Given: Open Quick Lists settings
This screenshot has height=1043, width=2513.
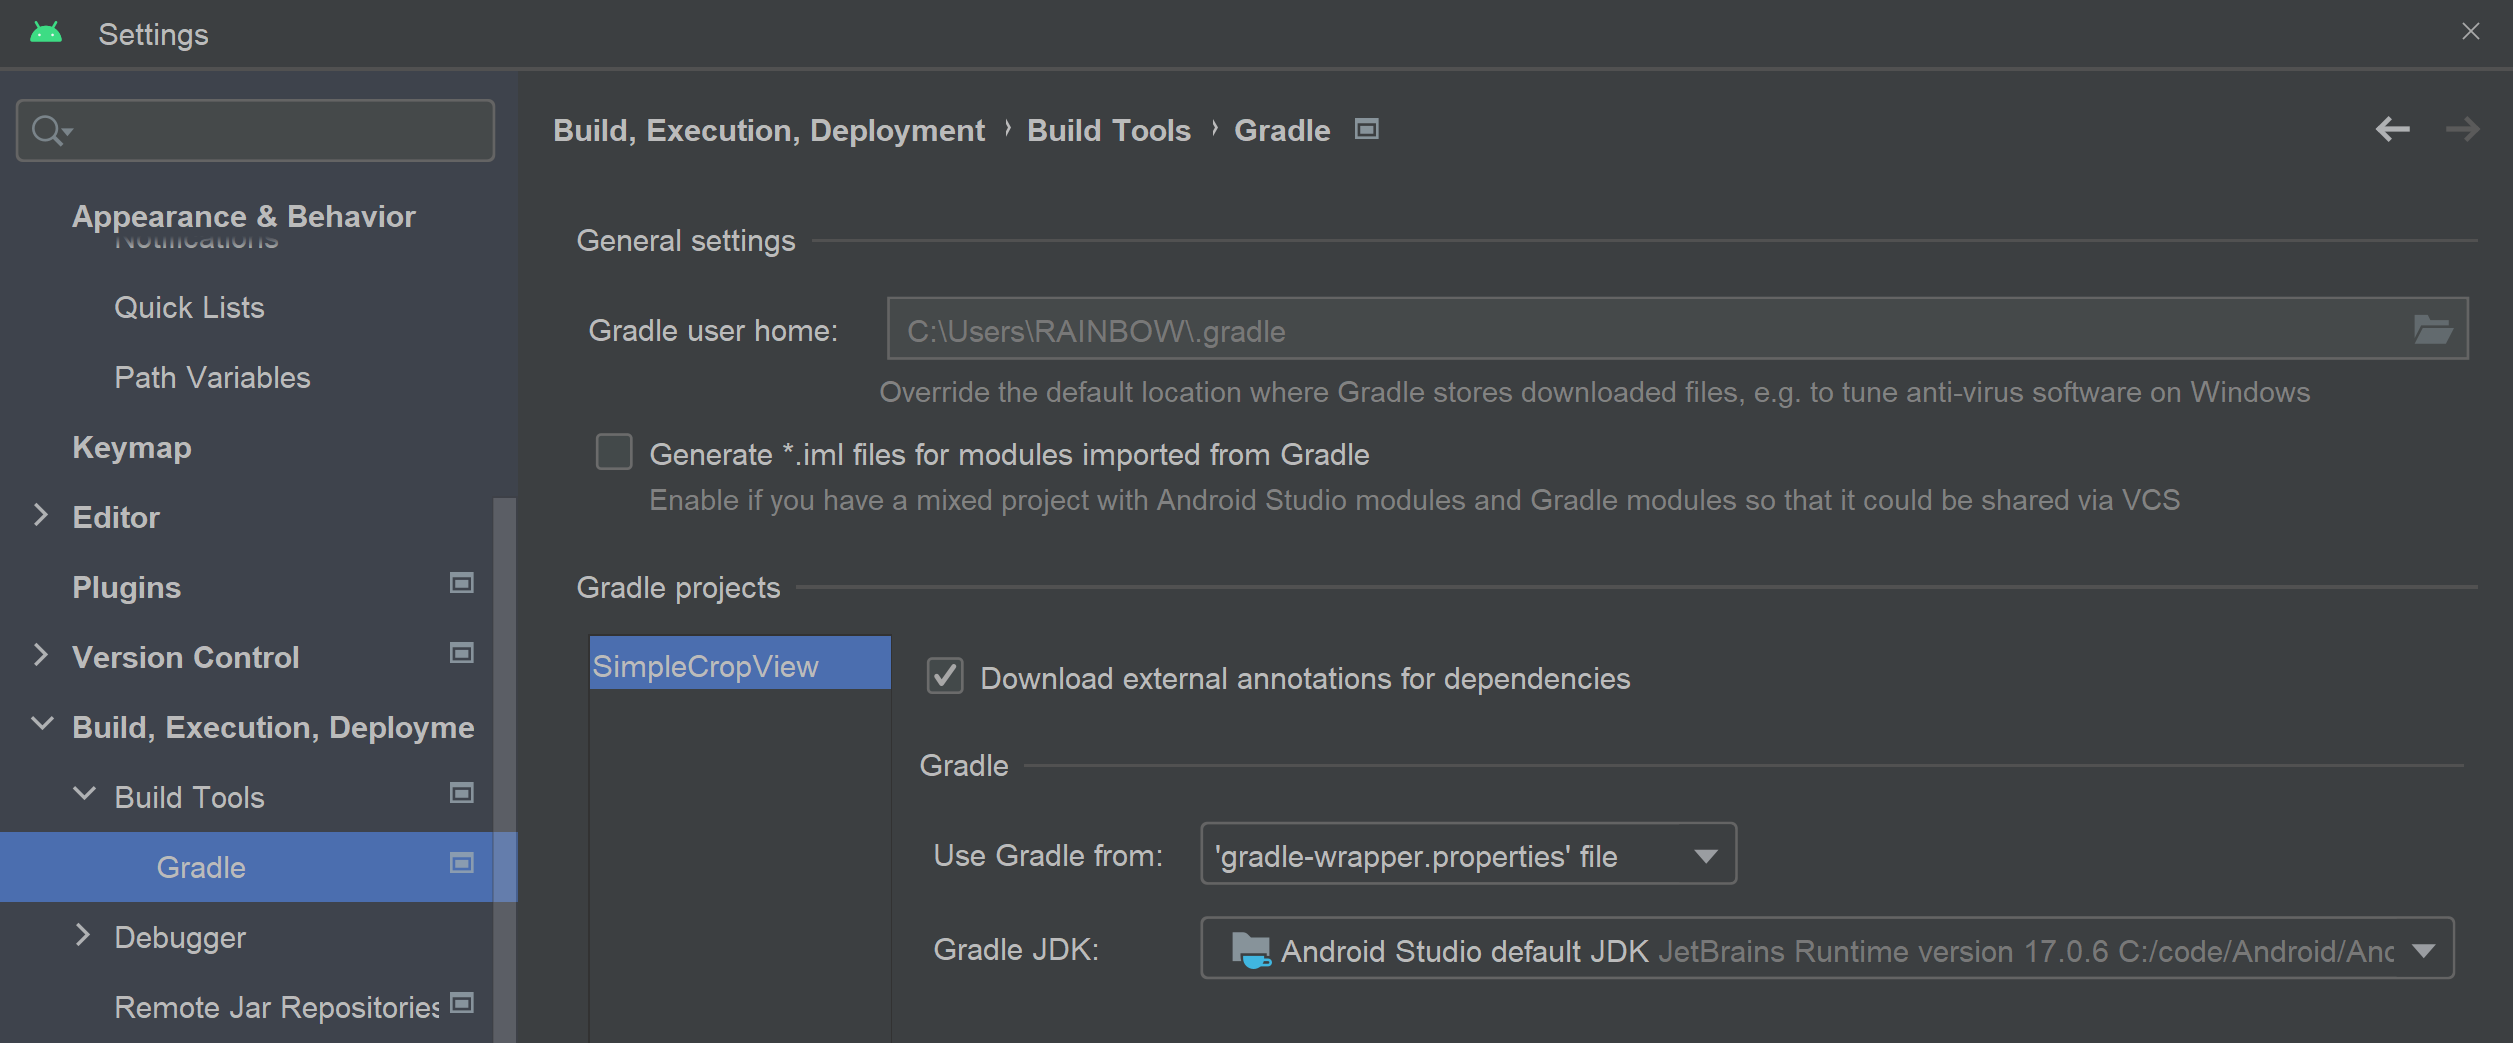Looking at the screenshot, I should [189, 308].
